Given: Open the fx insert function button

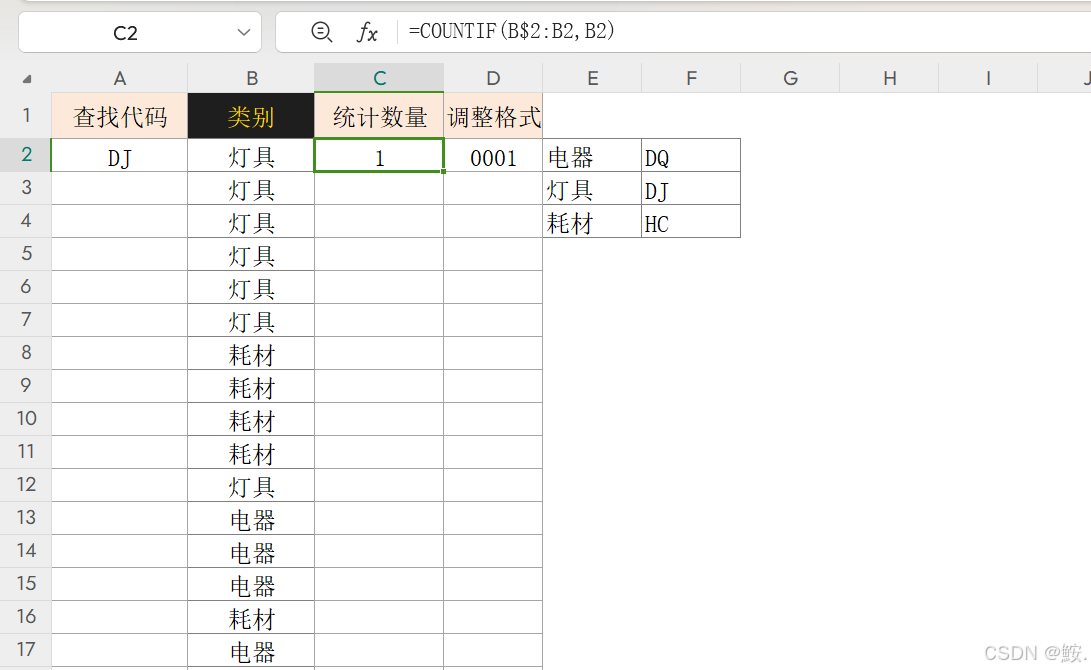Looking at the screenshot, I should [x=367, y=32].
